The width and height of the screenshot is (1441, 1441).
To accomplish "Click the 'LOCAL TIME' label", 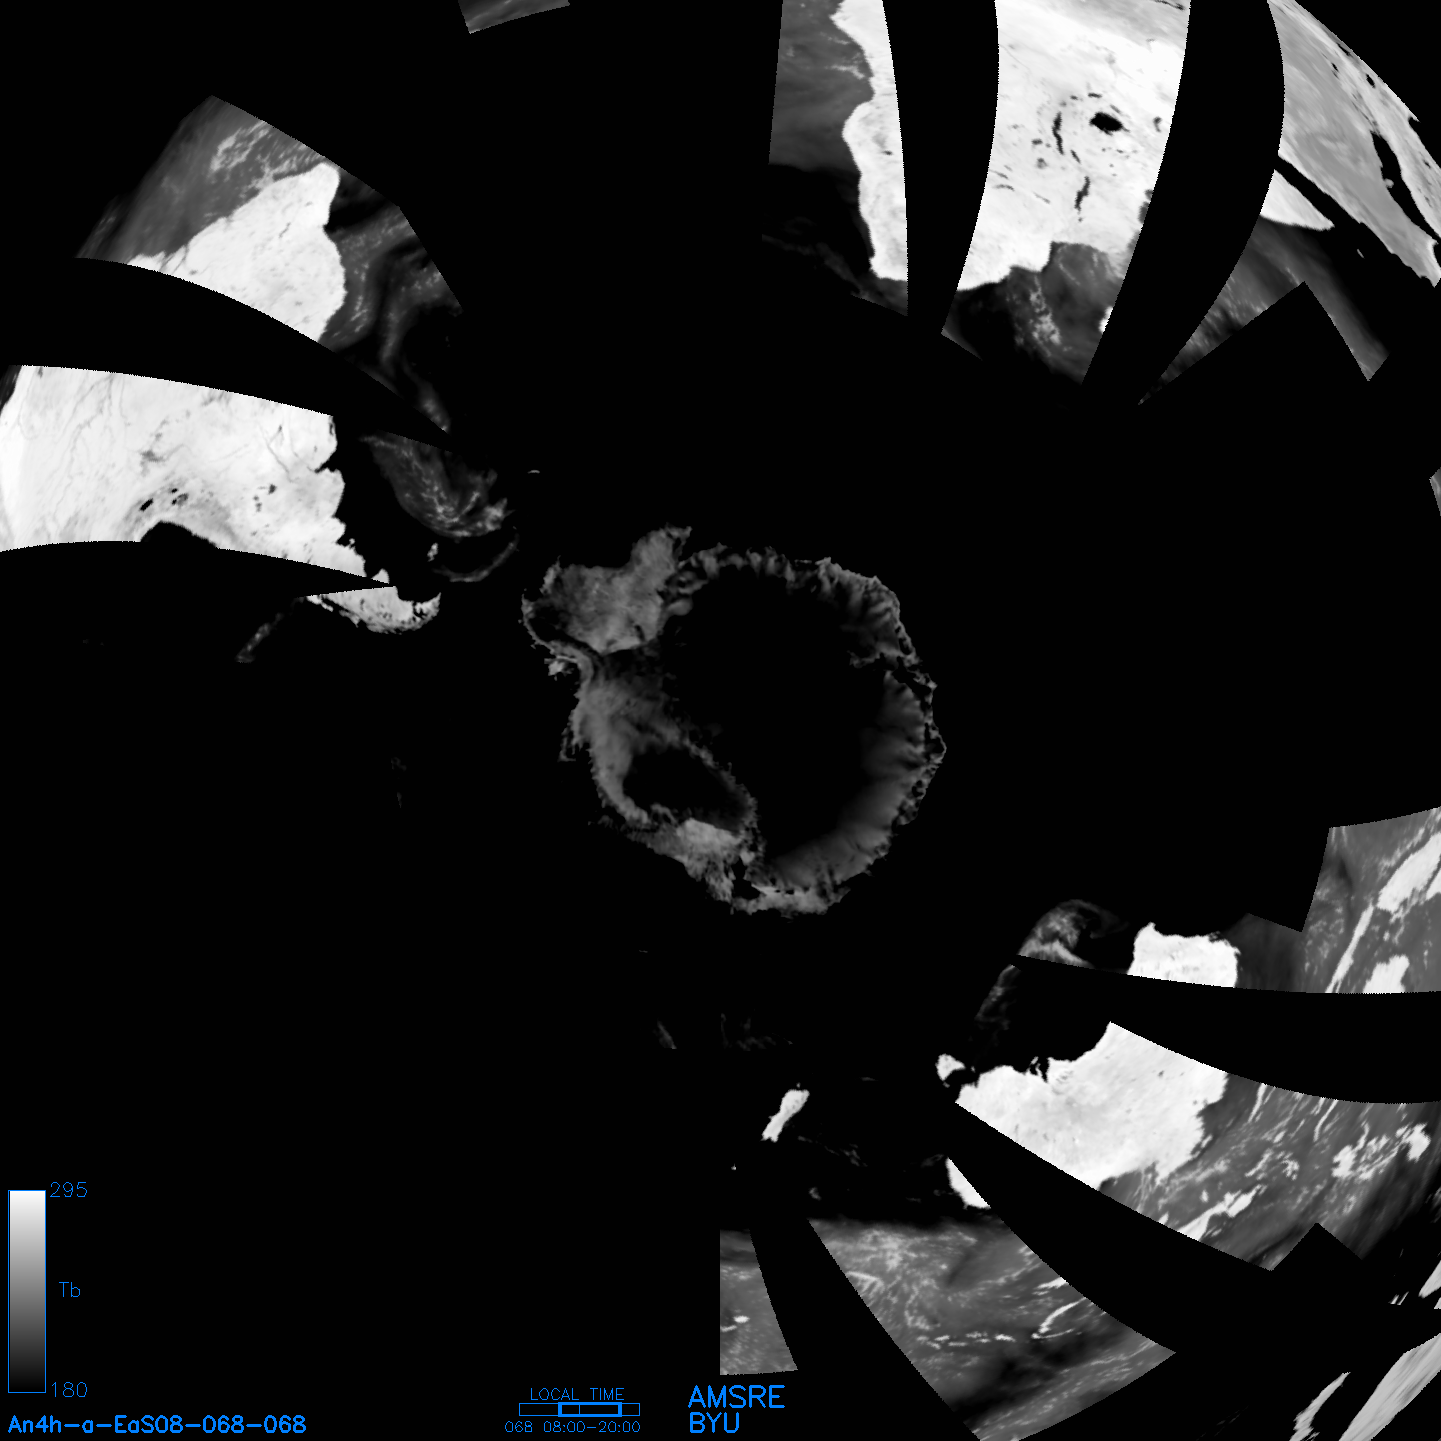I will (577, 1394).
